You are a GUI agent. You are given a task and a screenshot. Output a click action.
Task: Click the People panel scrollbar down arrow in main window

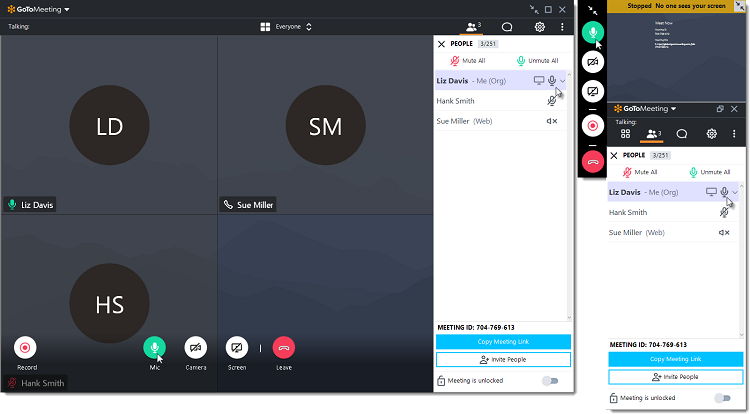[x=569, y=317]
